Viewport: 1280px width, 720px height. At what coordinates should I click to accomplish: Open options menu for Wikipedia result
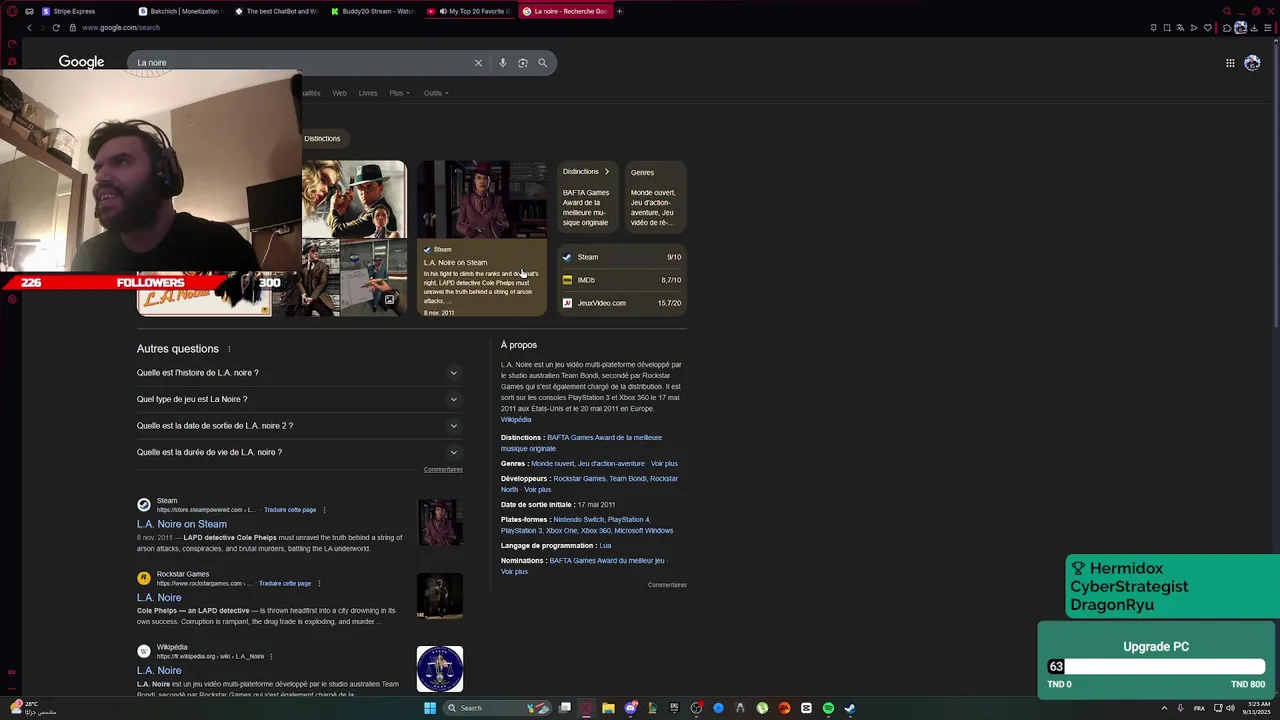[x=271, y=656]
